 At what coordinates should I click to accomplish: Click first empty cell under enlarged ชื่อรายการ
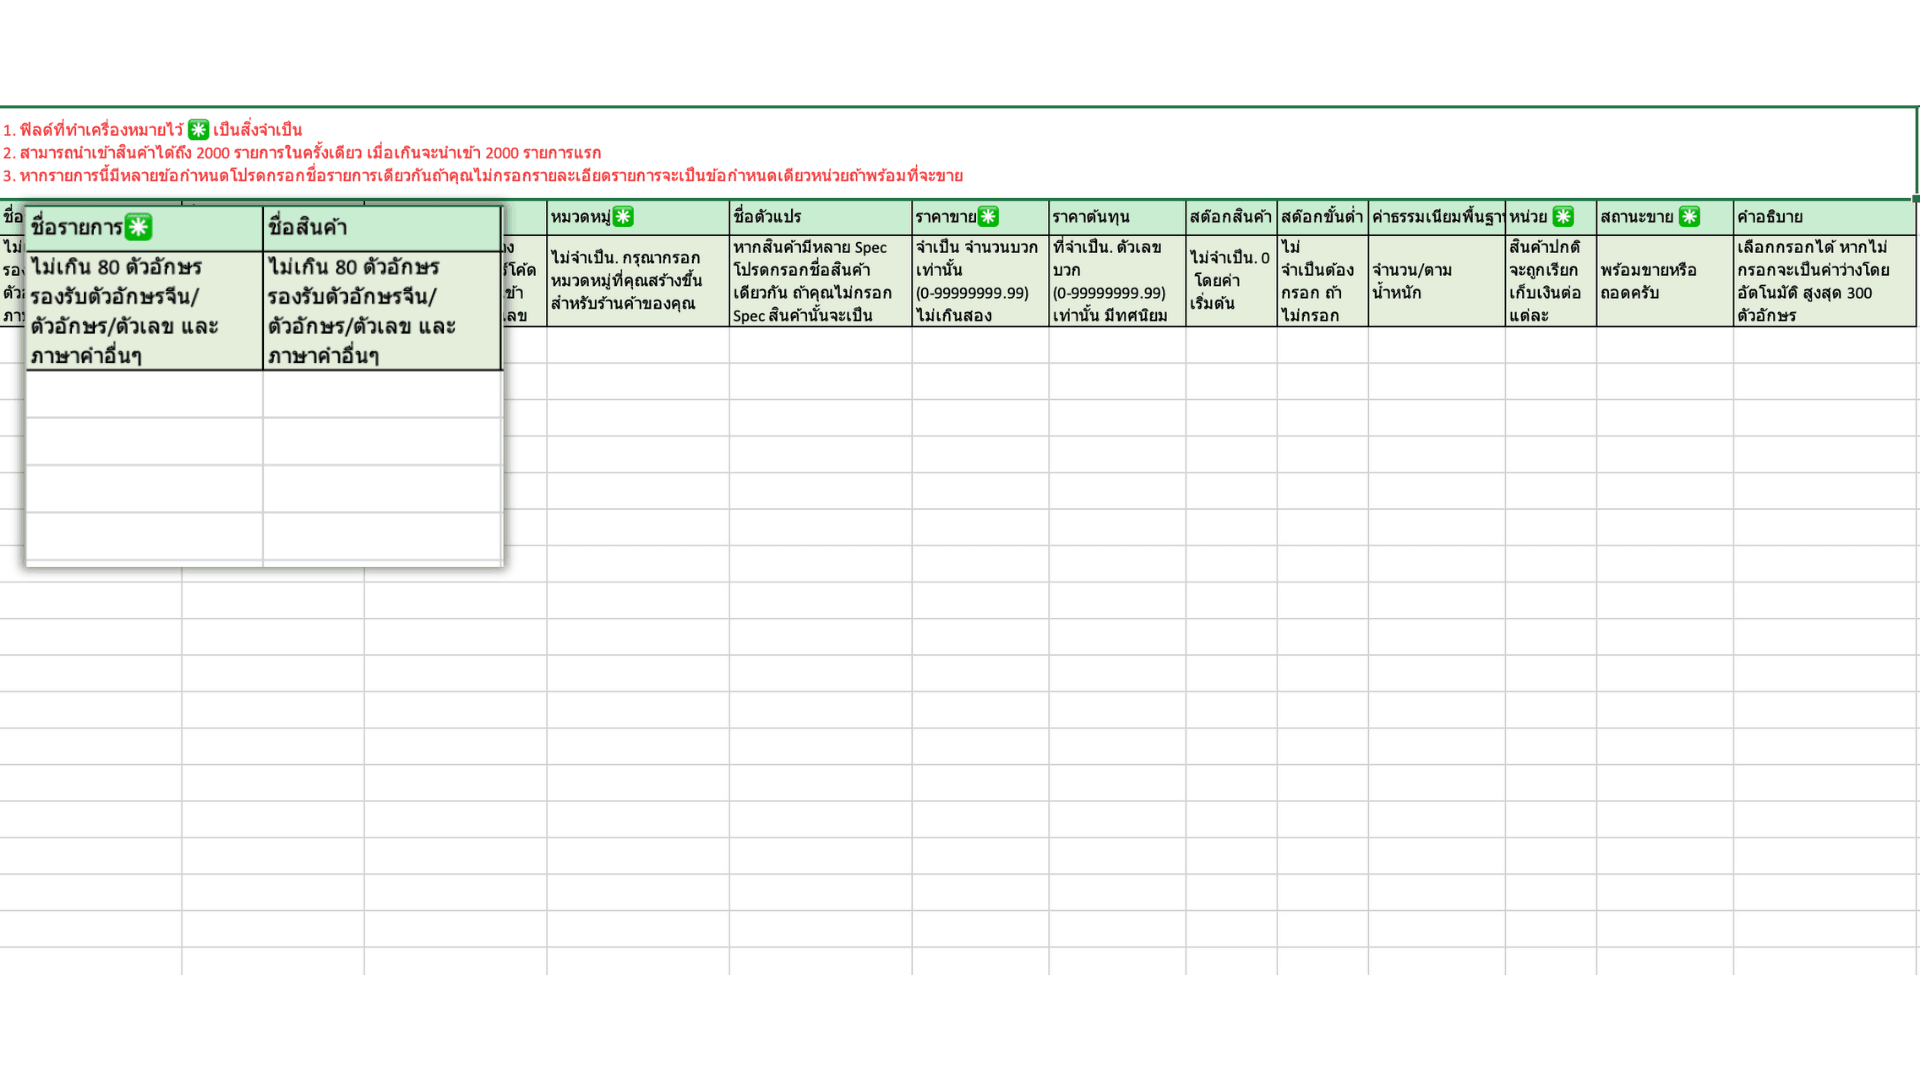(x=144, y=394)
